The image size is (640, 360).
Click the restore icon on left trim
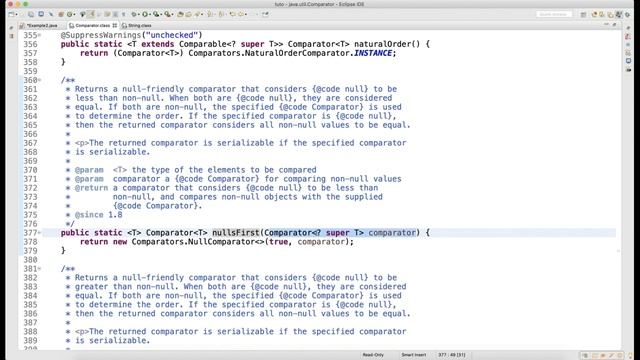click(11, 28)
